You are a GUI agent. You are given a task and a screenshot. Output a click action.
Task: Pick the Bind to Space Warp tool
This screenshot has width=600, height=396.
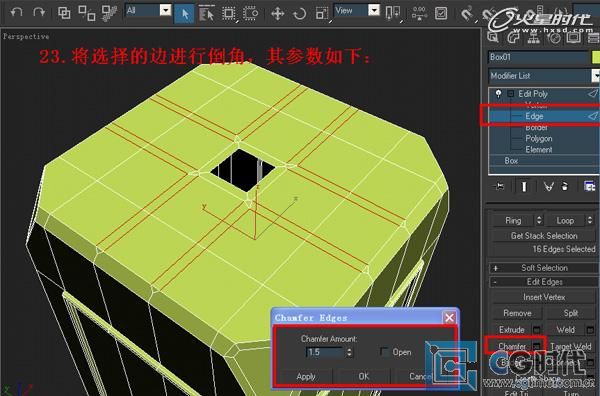click(109, 13)
